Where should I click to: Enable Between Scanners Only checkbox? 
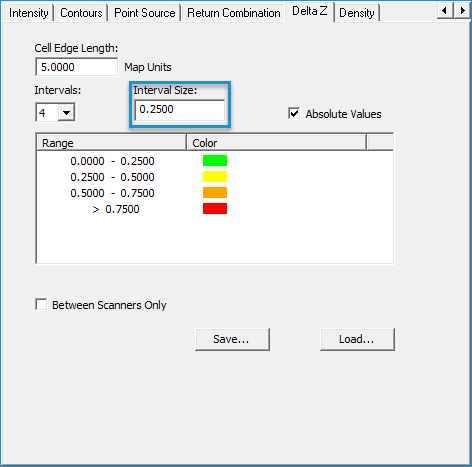(41, 304)
